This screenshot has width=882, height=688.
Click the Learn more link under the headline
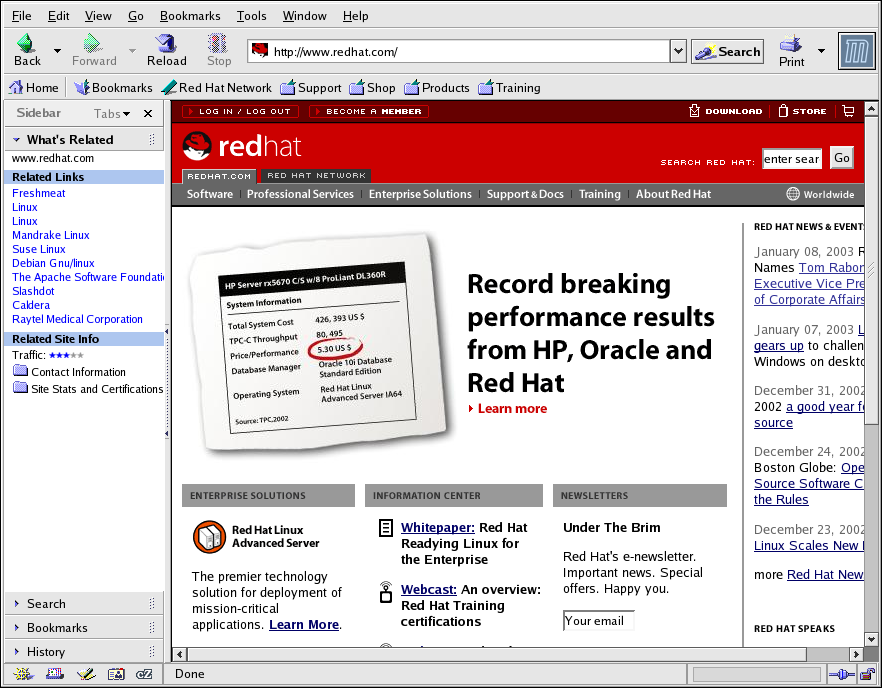[512, 409]
